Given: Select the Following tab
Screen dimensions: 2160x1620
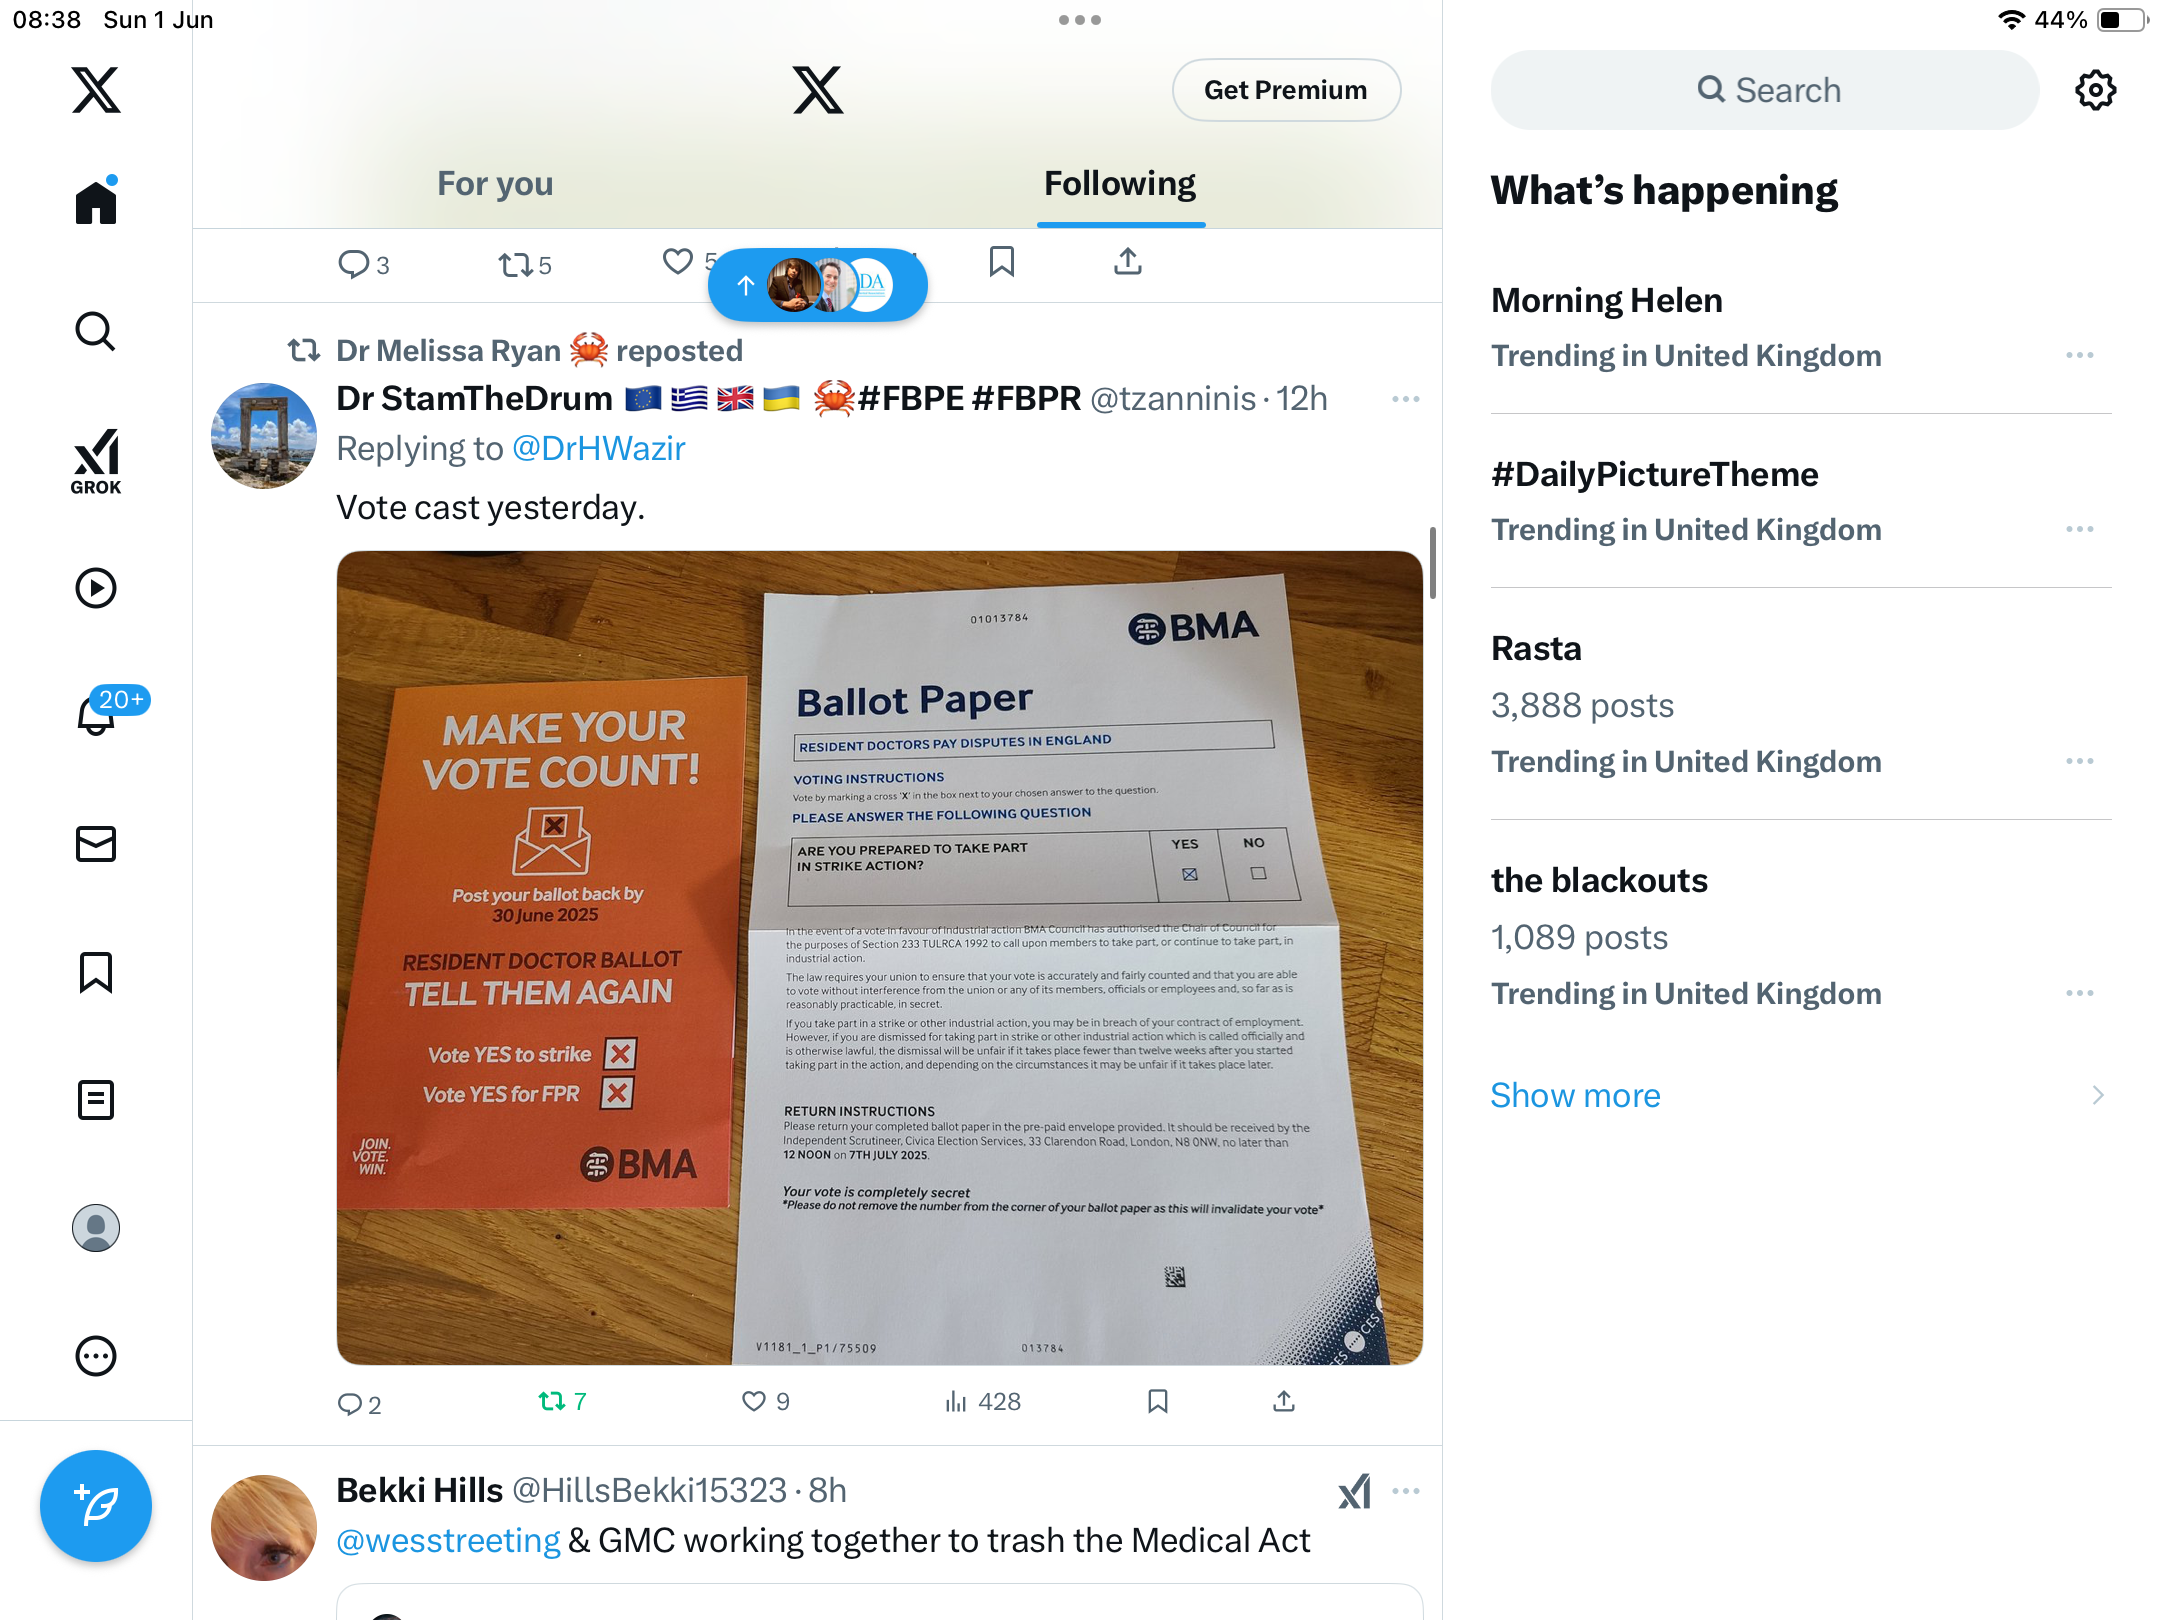Looking at the screenshot, I should tap(1120, 184).
